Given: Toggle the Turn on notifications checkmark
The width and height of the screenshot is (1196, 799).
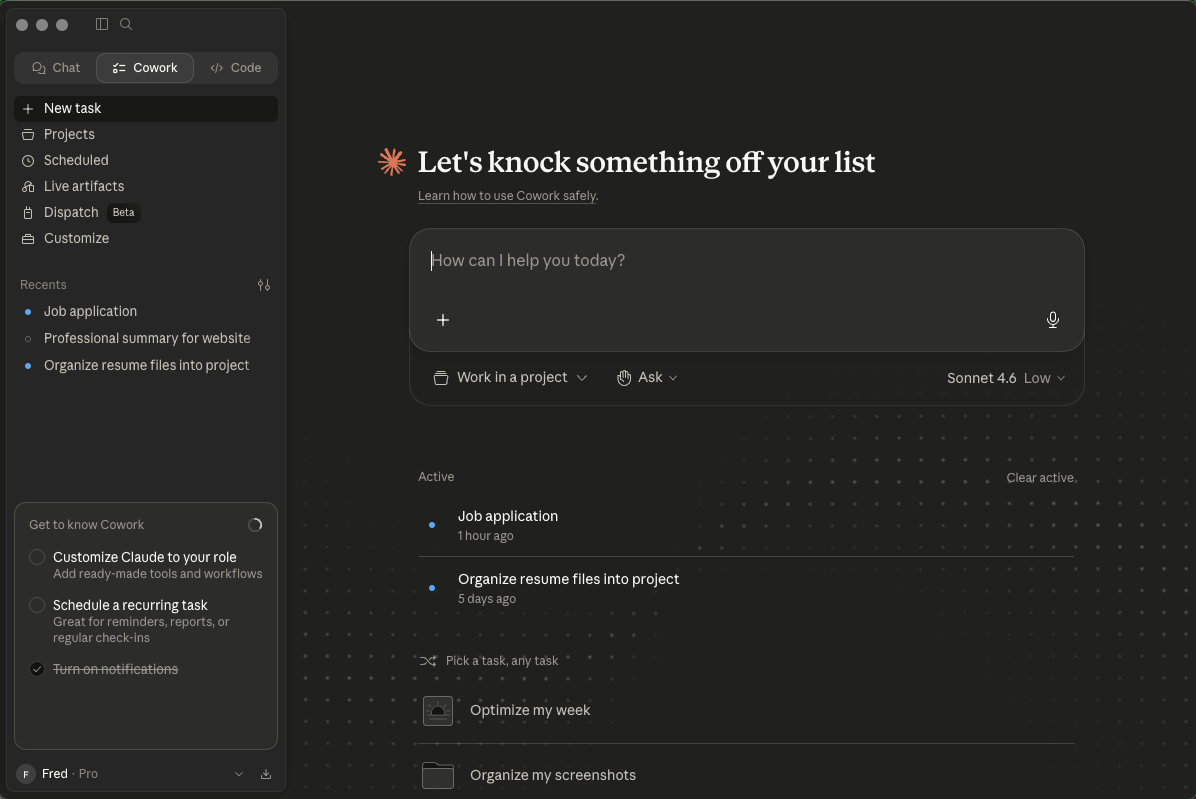Looking at the screenshot, I should (x=37, y=669).
